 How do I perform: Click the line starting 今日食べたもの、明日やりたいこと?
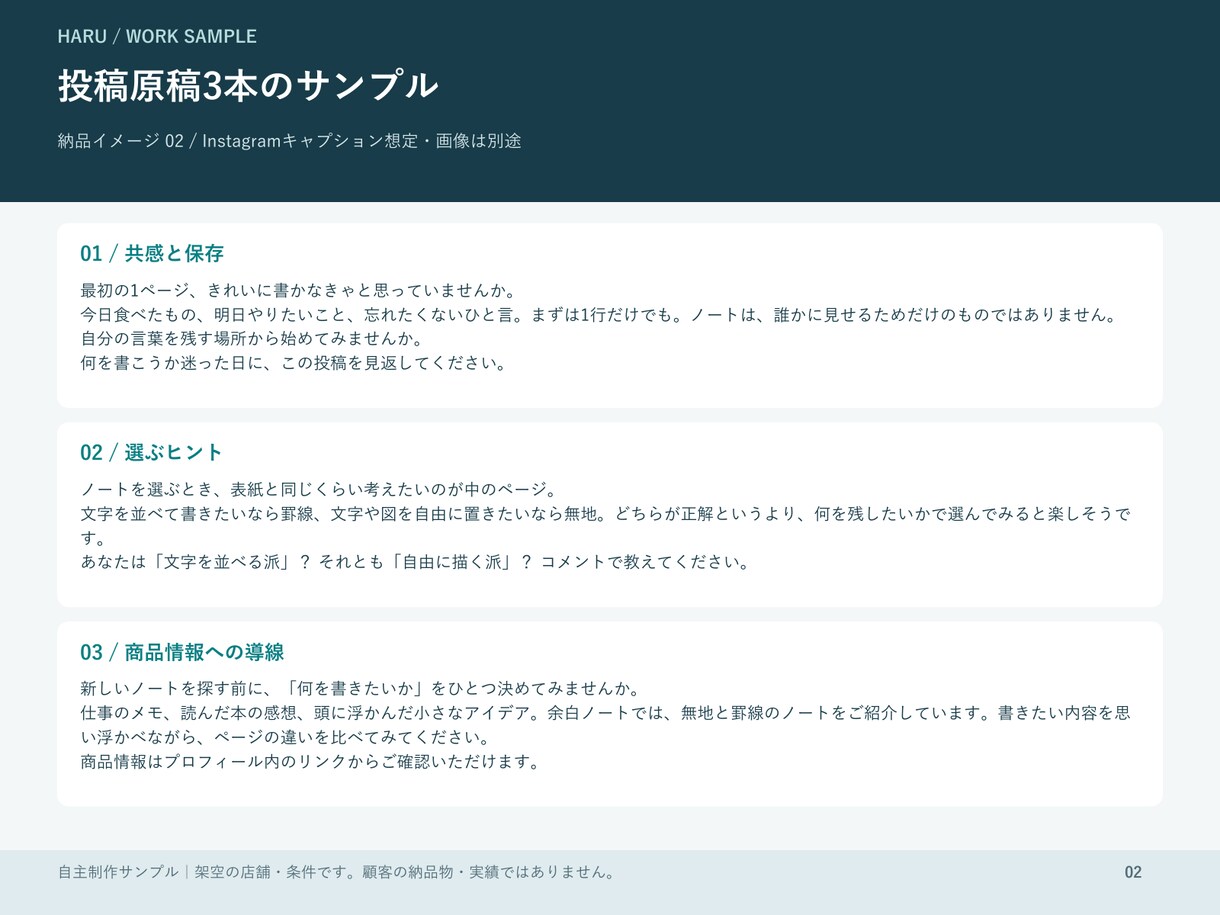pos(598,315)
